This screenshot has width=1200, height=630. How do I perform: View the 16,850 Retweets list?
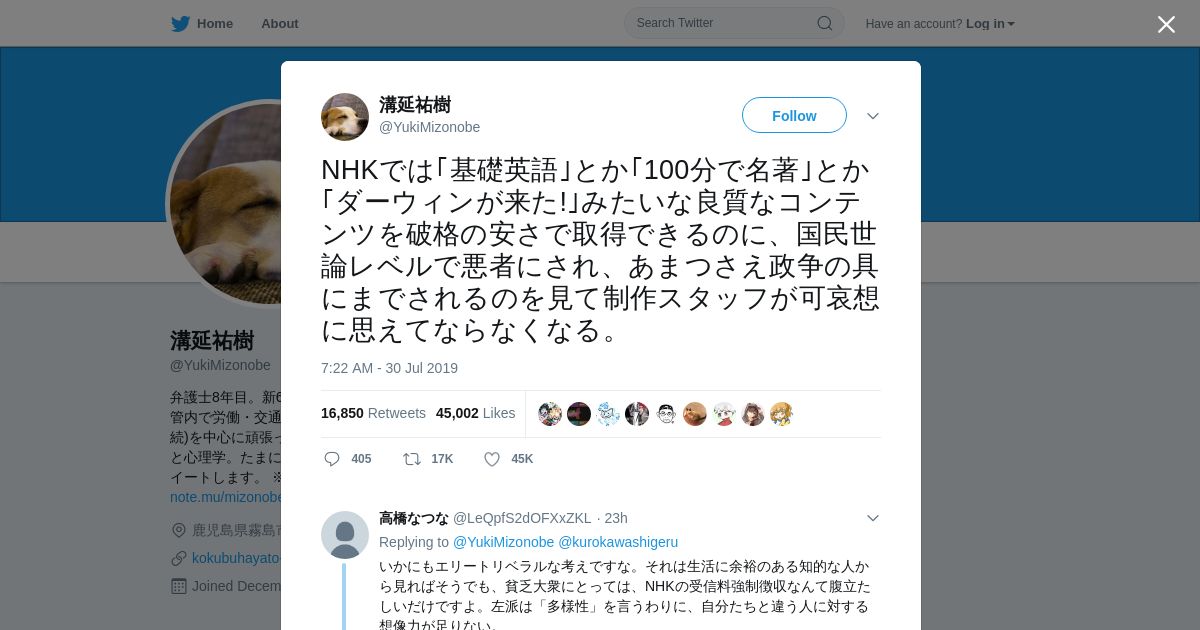(x=373, y=413)
